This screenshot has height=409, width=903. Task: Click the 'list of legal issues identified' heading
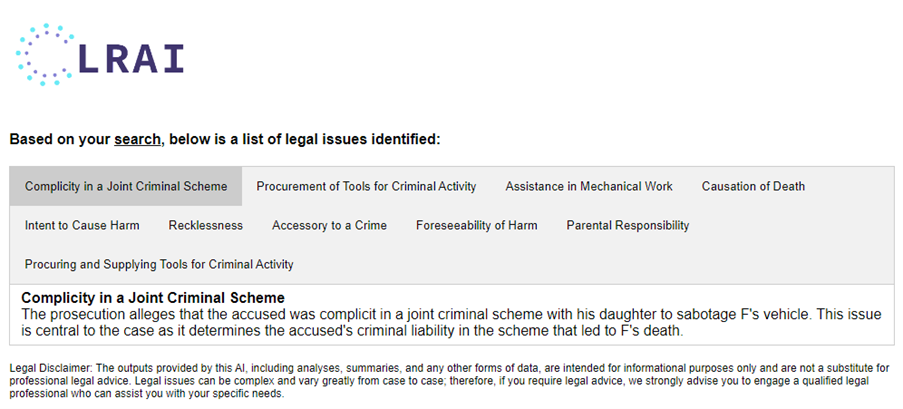click(x=225, y=139)
